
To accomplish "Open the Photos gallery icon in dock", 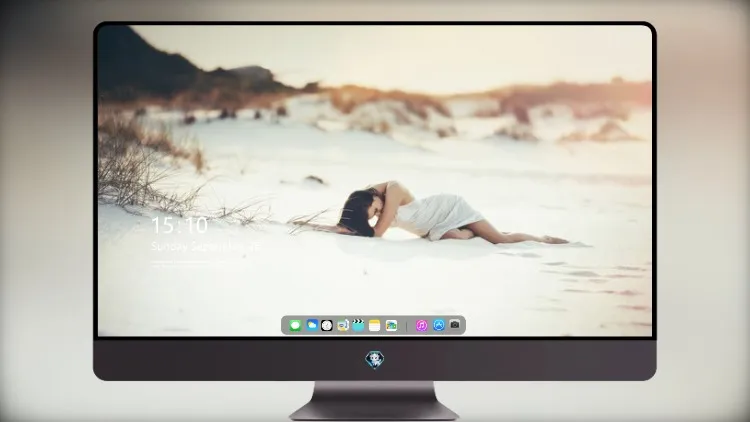I will tap(391, 325).
